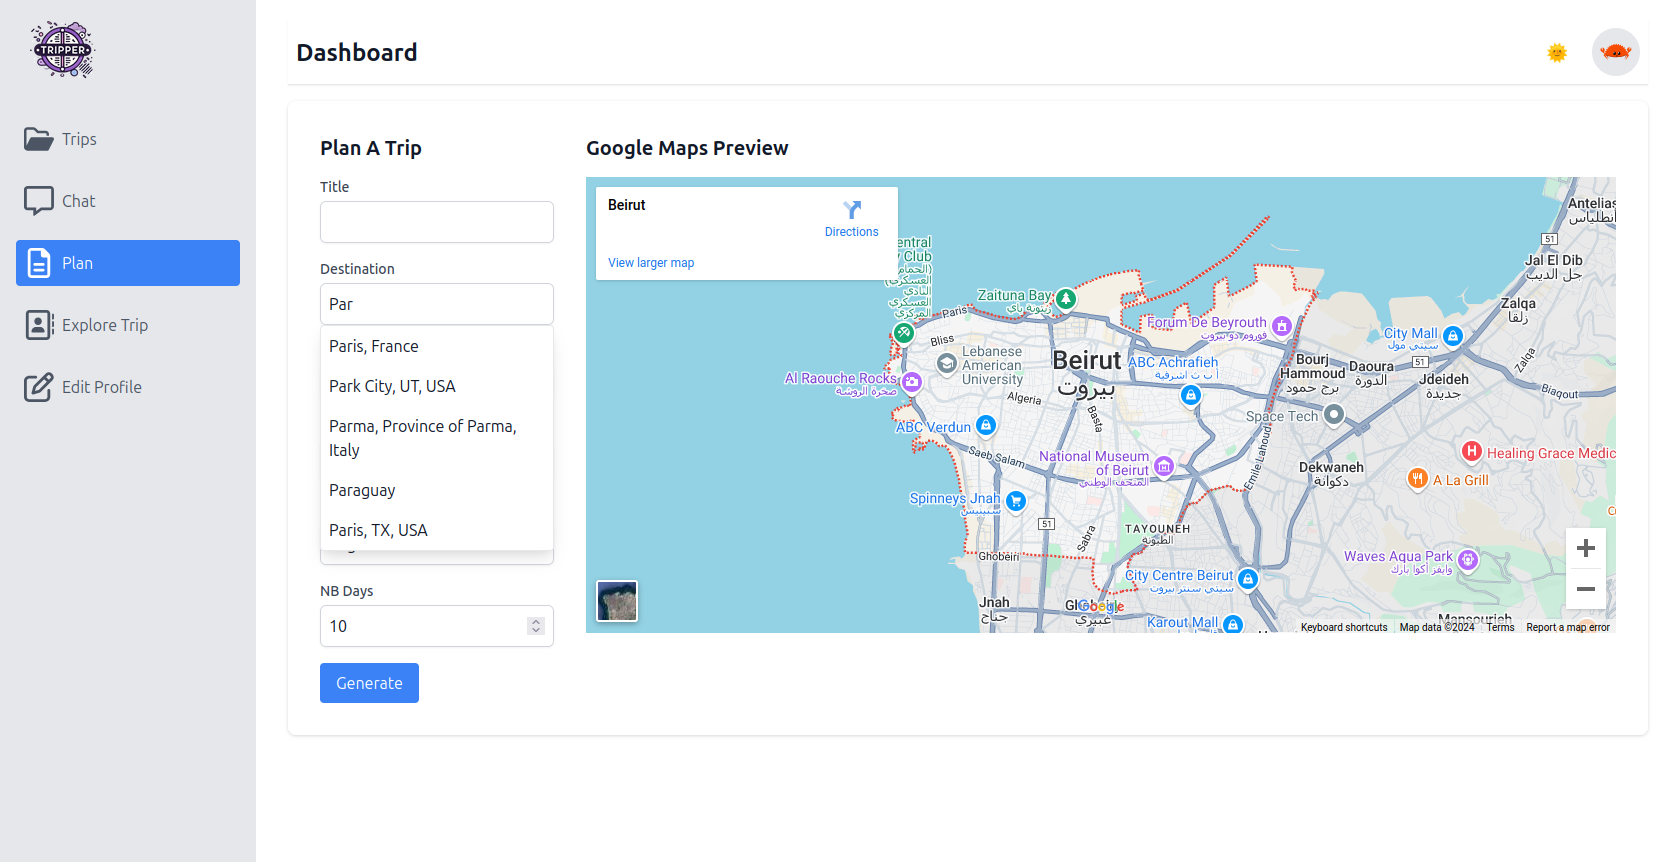Click the A La Grill restaurant marker
The image size is (1677, 862).
point(1417,478)
